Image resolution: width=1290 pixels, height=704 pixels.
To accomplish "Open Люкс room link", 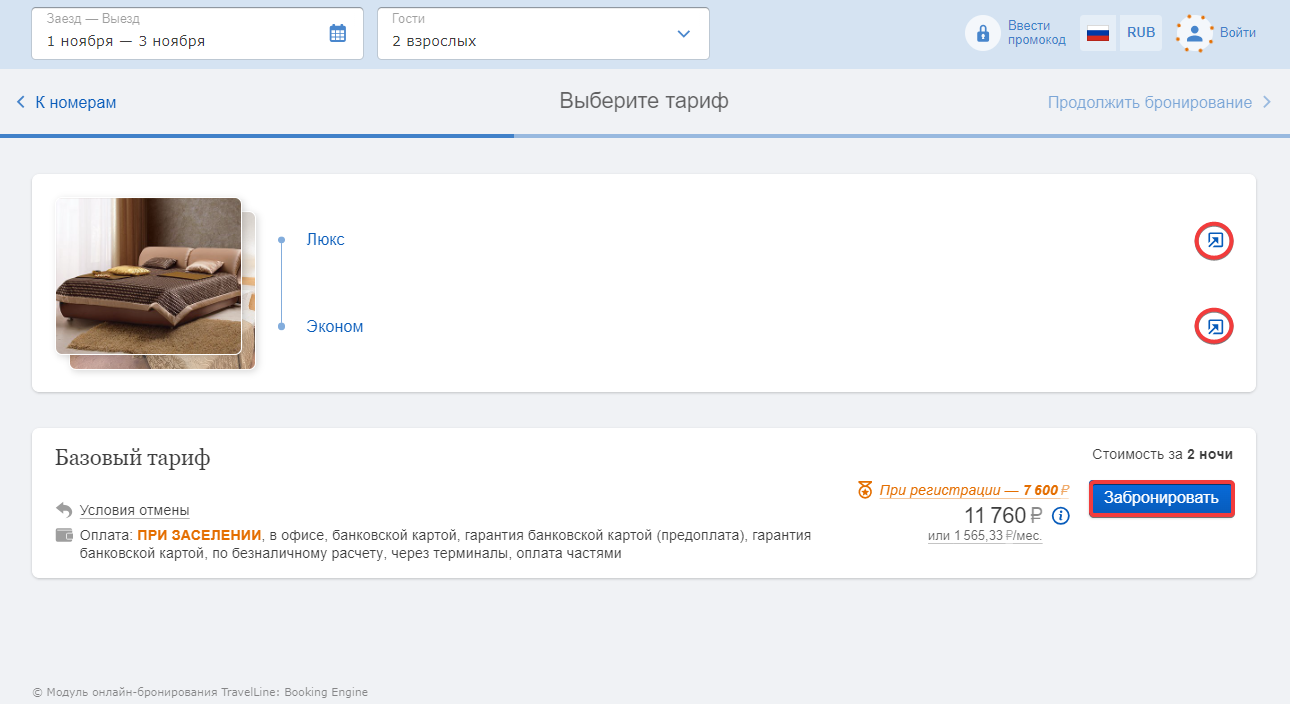I will click(325, 240).
